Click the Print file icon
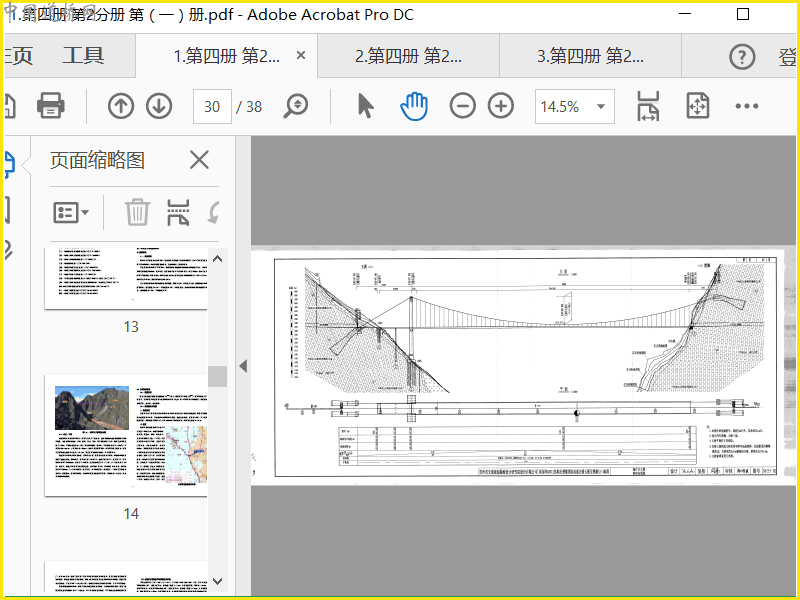 click(x=51, y=106)
